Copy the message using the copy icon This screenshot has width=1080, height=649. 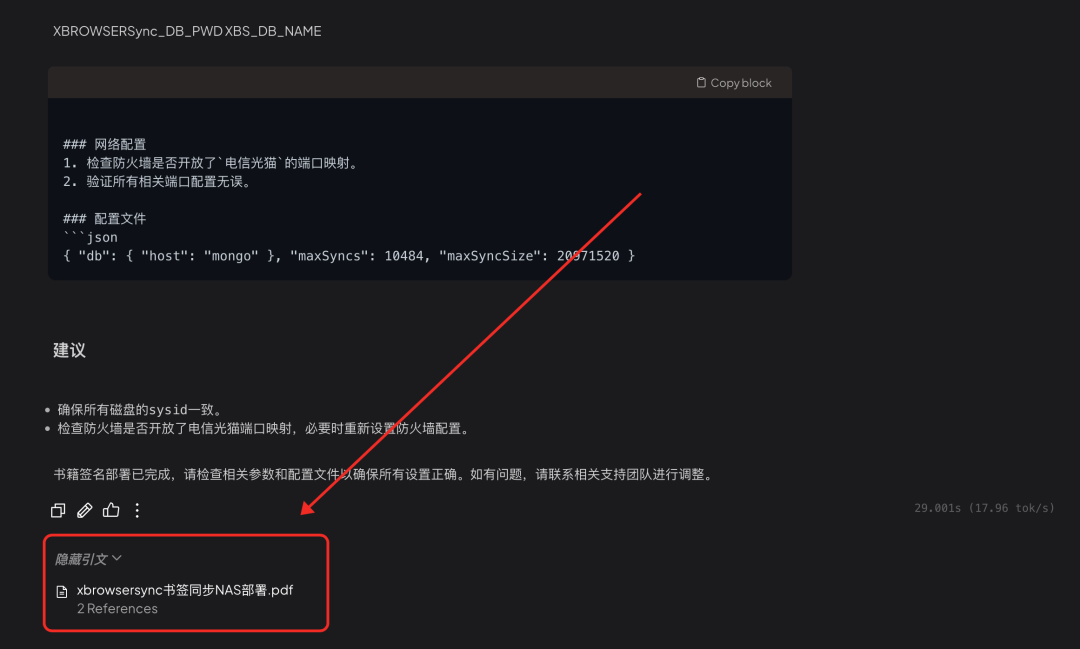coord(58,510)
